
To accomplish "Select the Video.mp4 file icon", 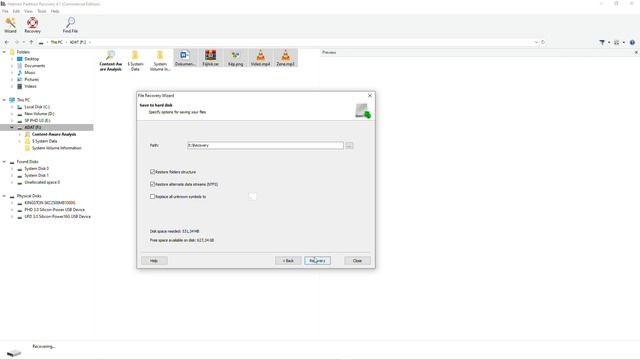I will [x=260, y=58].
